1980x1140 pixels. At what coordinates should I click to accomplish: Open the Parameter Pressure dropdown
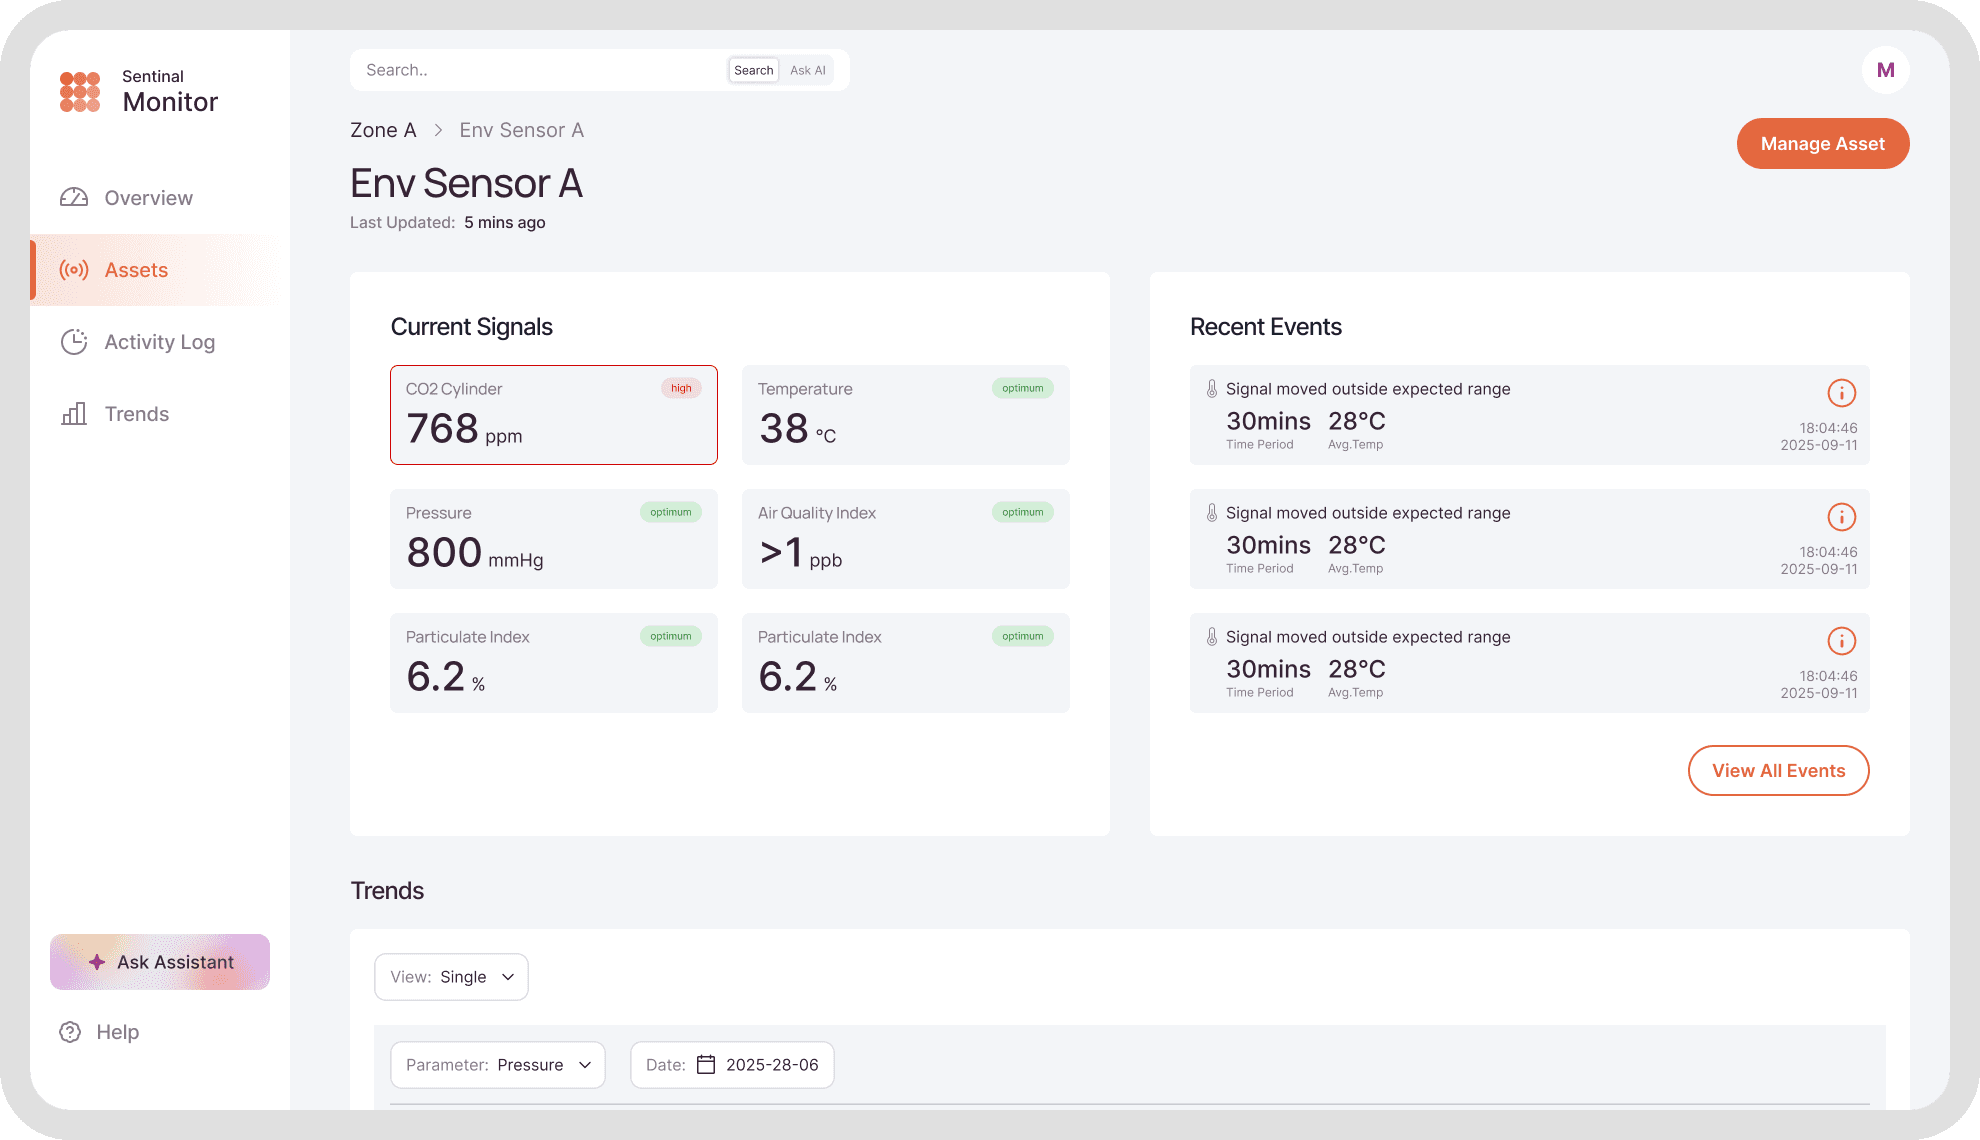(x=498, y=1065)
